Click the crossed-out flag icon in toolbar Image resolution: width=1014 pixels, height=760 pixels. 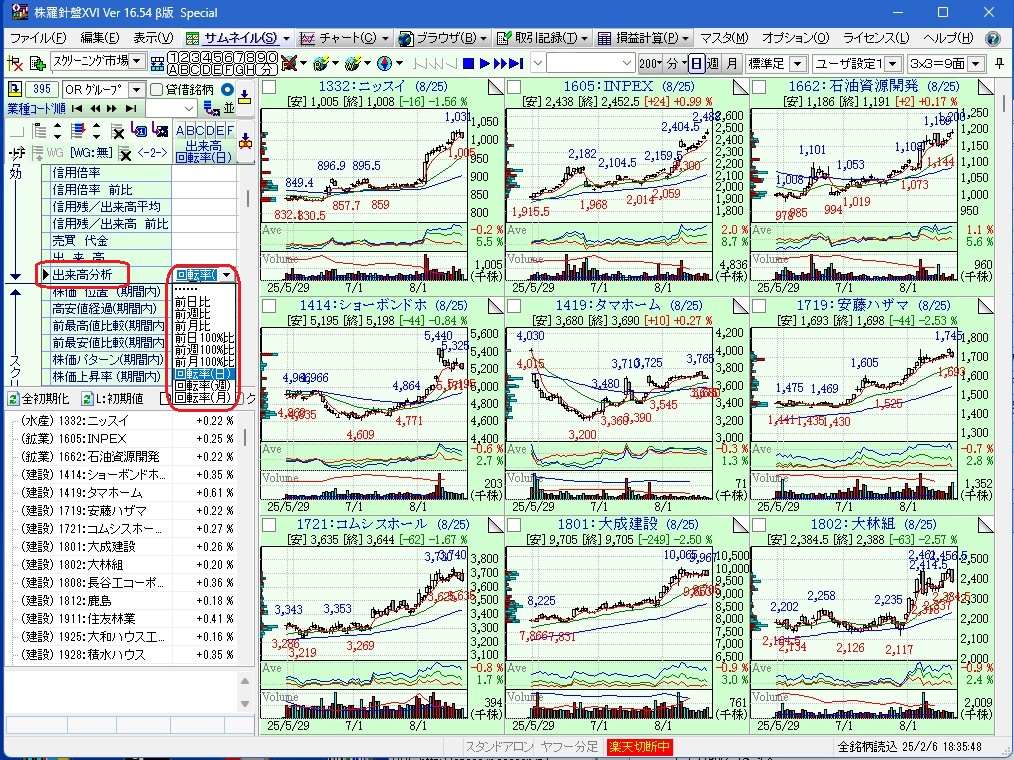[290, 63]
